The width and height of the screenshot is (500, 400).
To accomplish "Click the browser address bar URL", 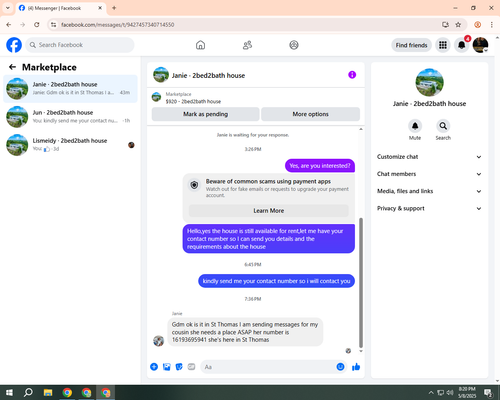I will click(x=118, y=25).
